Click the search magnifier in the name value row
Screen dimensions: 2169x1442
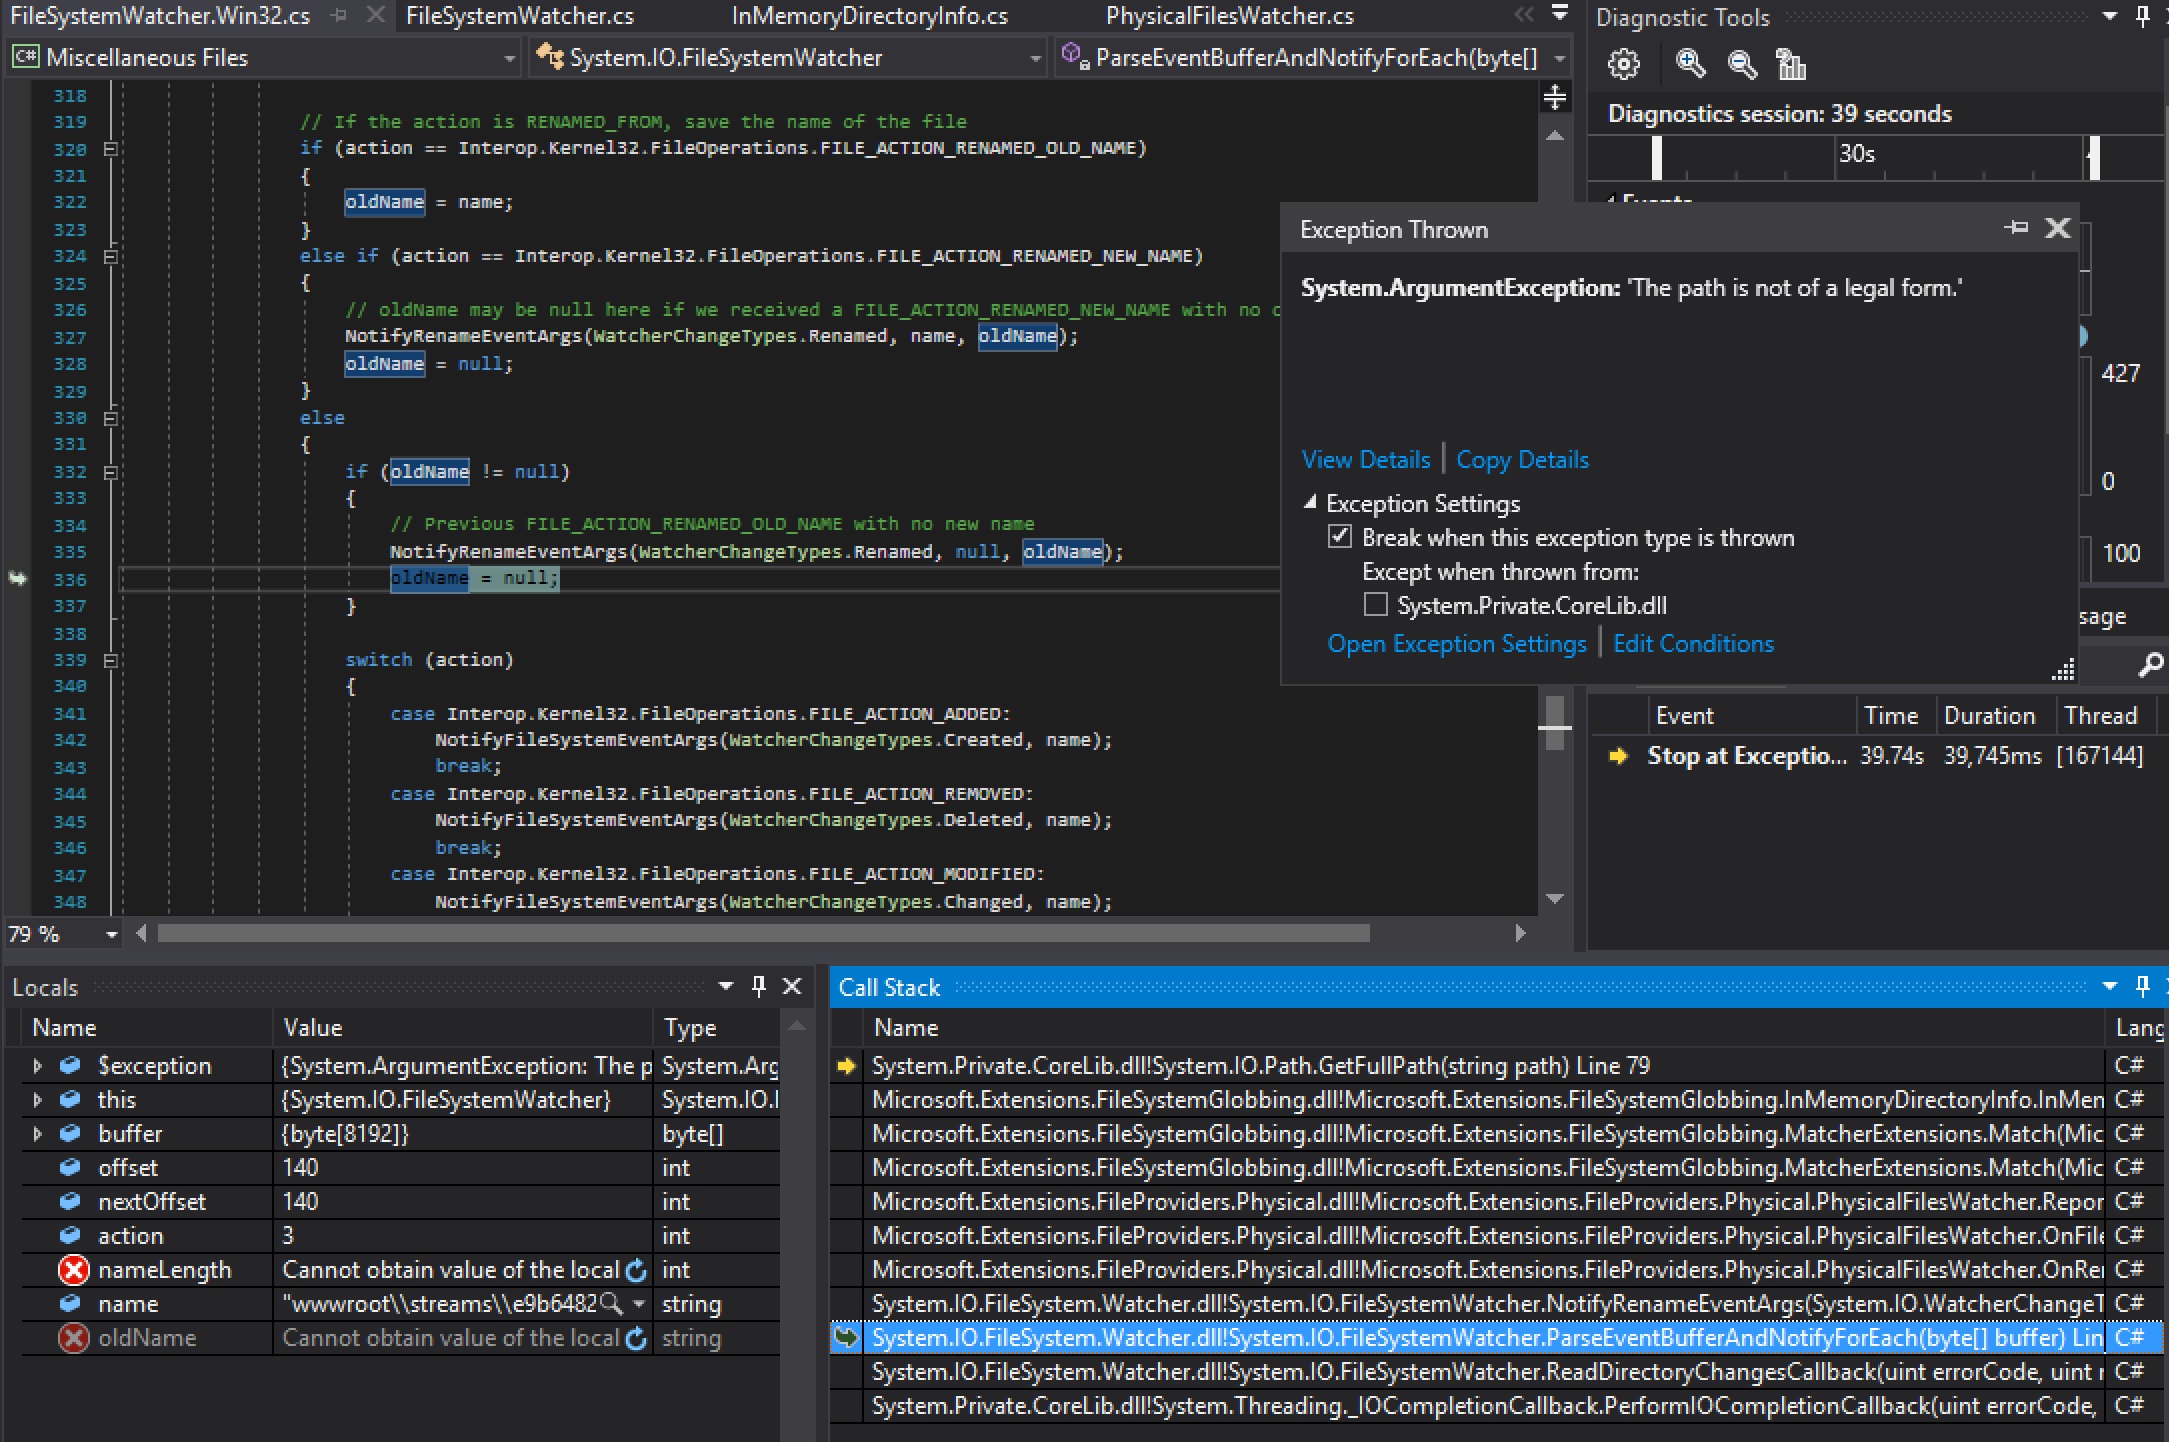tap(611, 1303)
